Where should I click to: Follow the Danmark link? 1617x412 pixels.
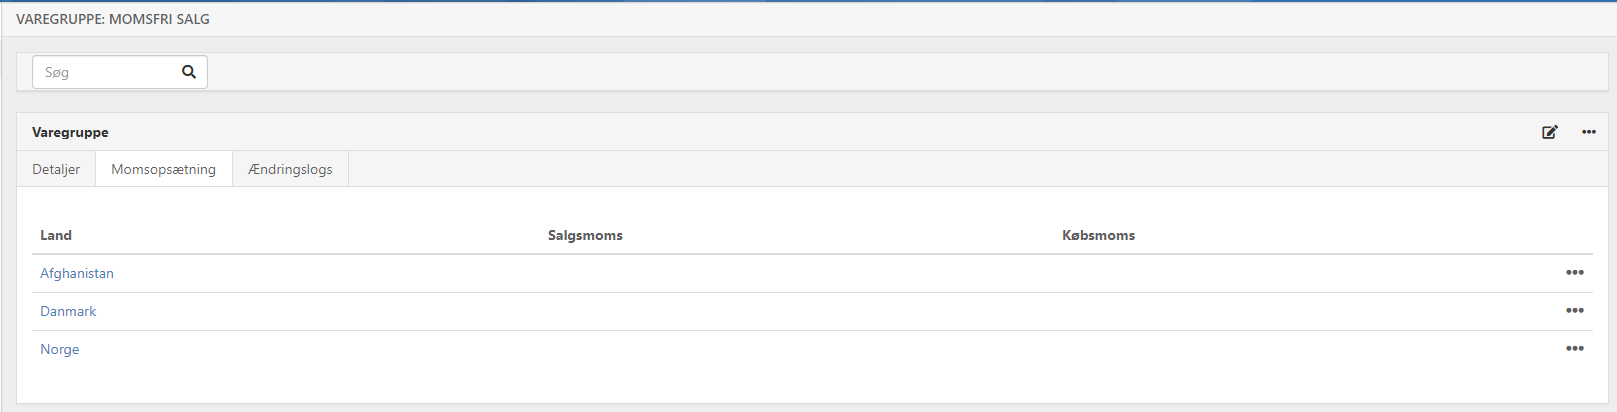pyautogui.click(x=68, y=311)
